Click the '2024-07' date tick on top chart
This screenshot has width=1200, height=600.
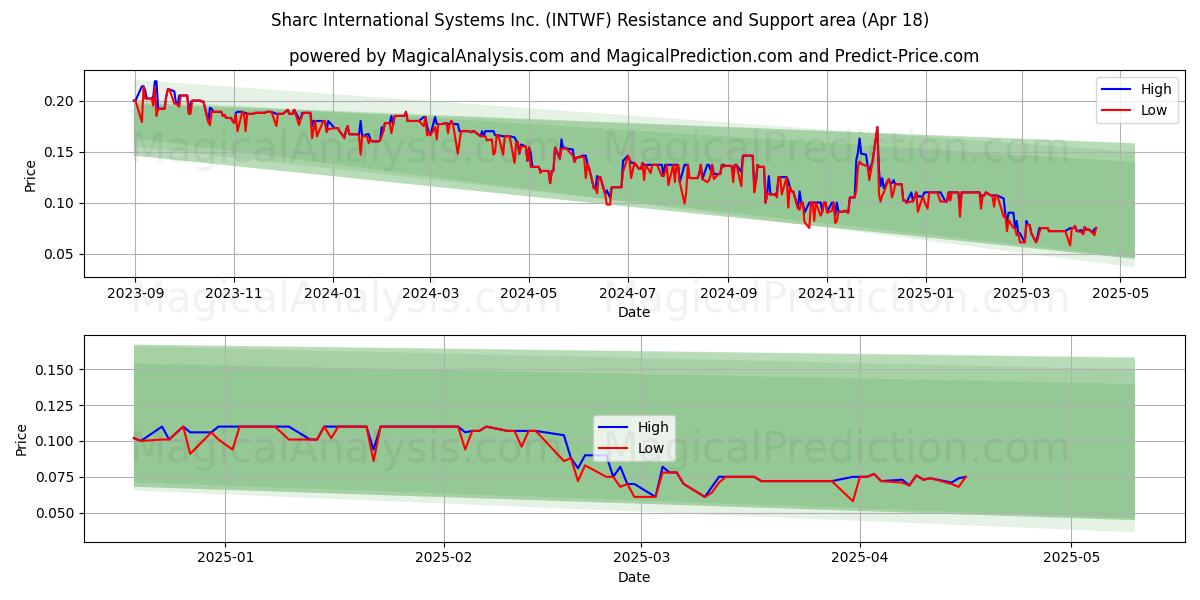[627, 294]
